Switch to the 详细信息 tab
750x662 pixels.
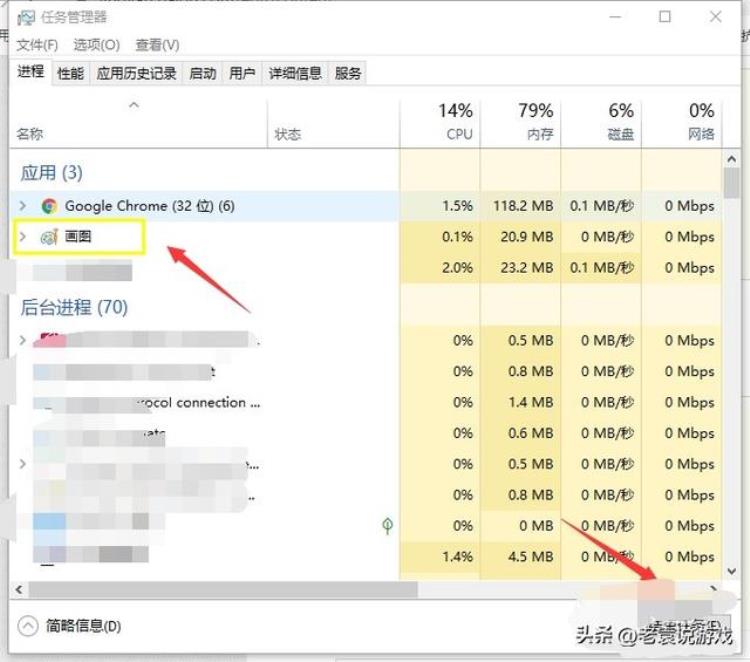tap(295, 73)
